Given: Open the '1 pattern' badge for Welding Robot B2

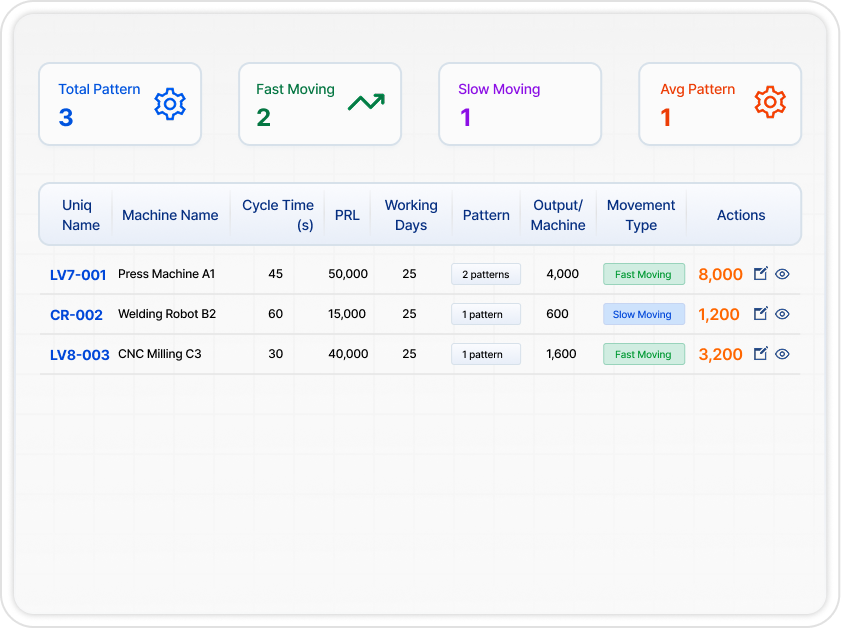Looking at the screenshot, I should click(x=486, y=314).
